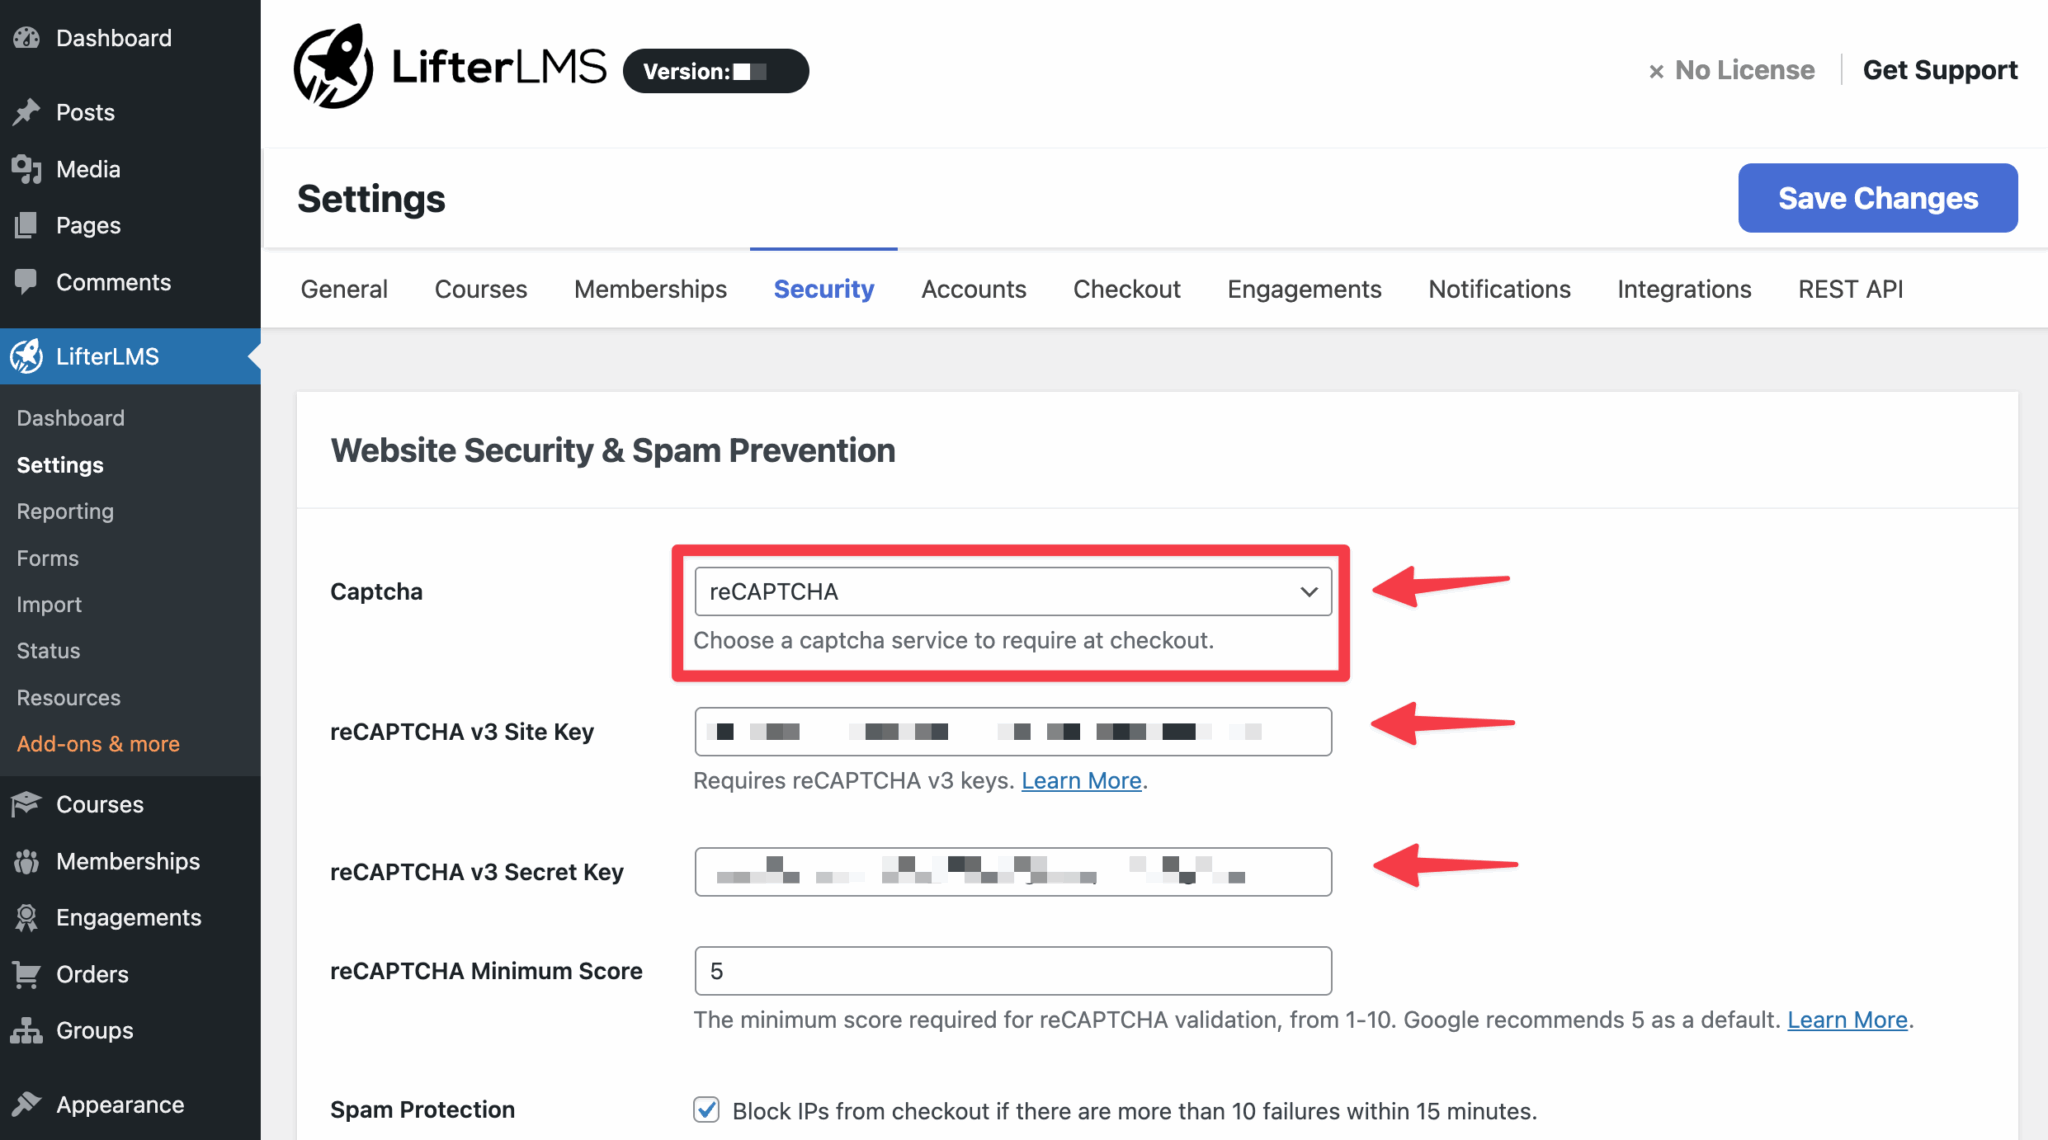Select the Engagements award badge icon
Image resolution: width=2048 pixels, height=1140 pixels.
click(x=26, y=917)
